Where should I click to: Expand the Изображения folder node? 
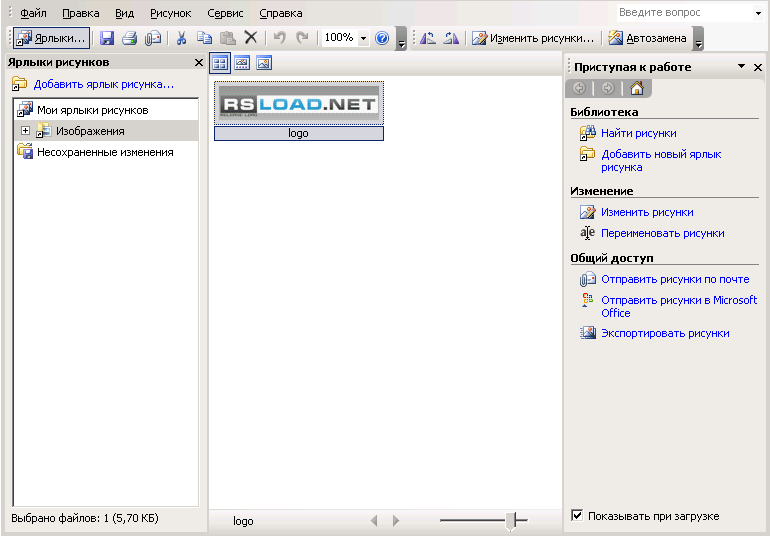pos(25,131)
